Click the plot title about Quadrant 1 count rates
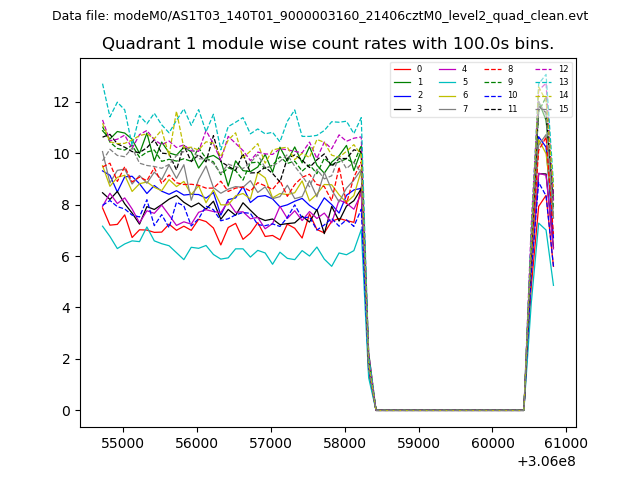The height and width of the screenshot is (480, 640). tap(328, 44)
